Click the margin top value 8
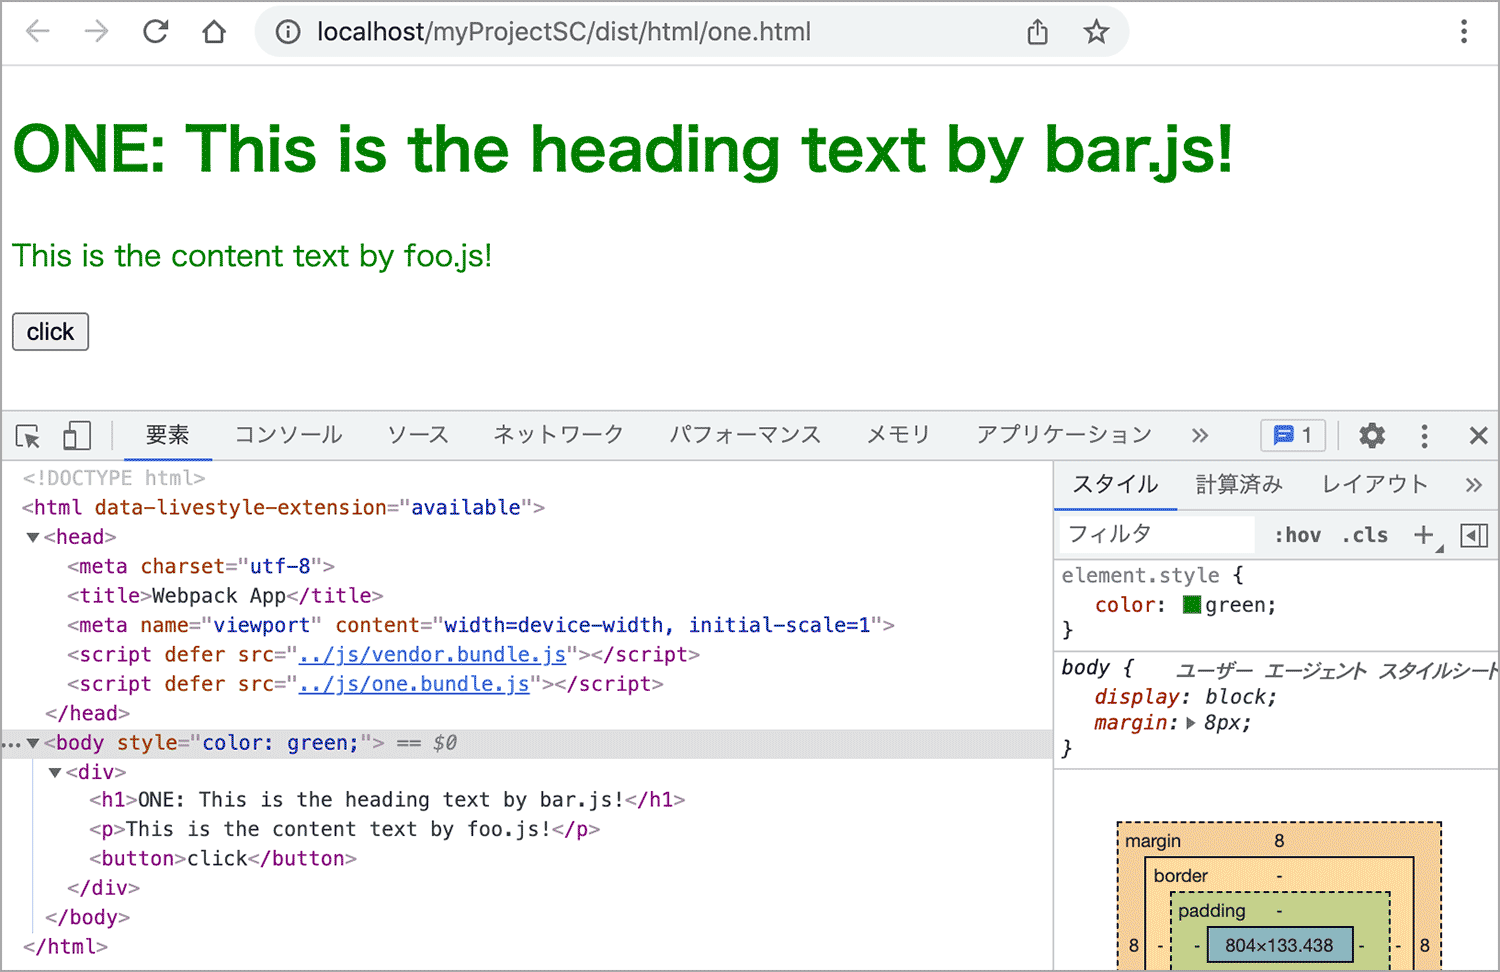 tap(1279, 841)
